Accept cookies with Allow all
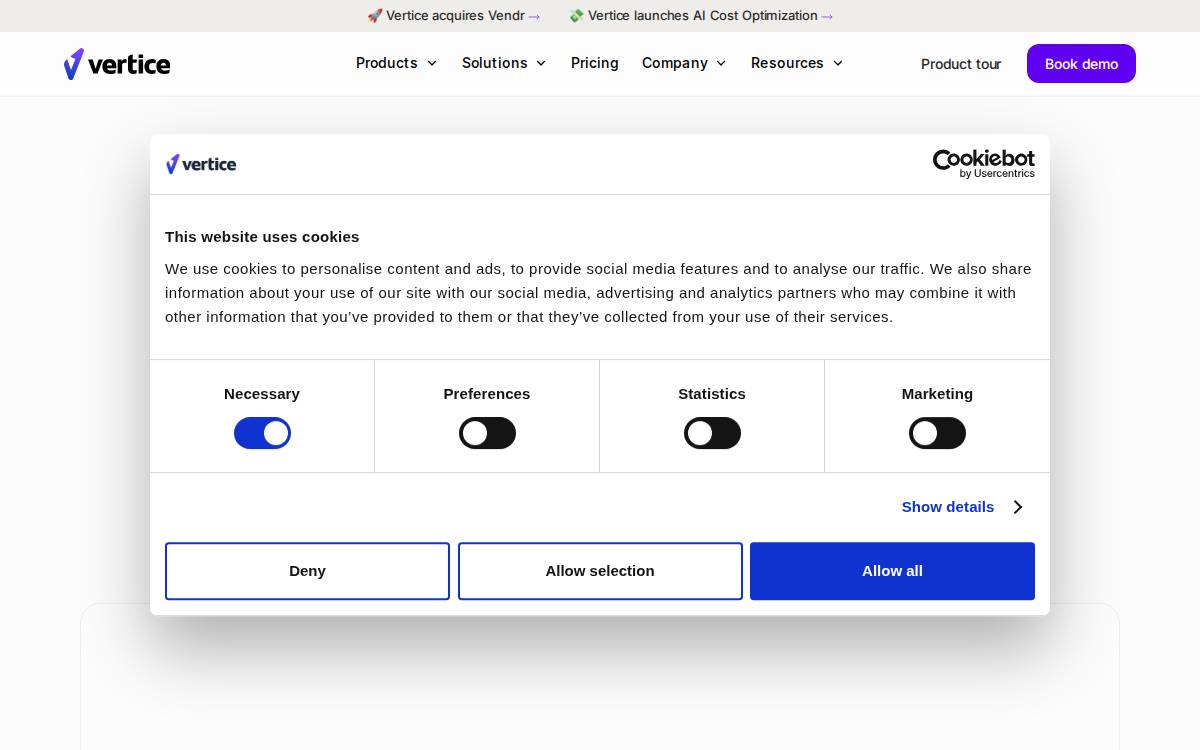This screenshot has height=750, width=1200. click(892, 571)
